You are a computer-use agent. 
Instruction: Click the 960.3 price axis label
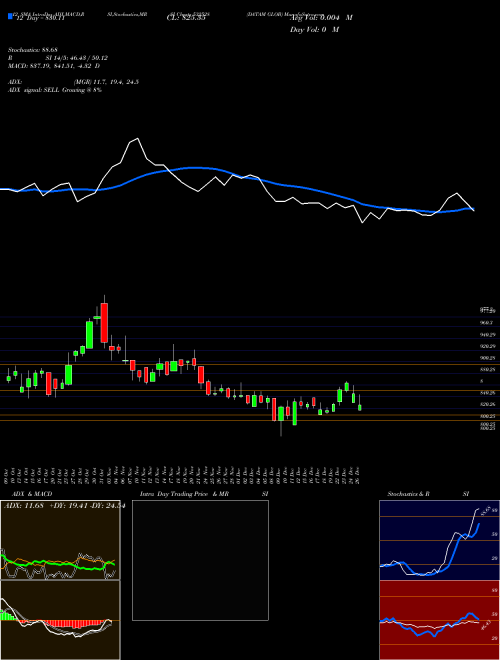(x=486, y=323)
